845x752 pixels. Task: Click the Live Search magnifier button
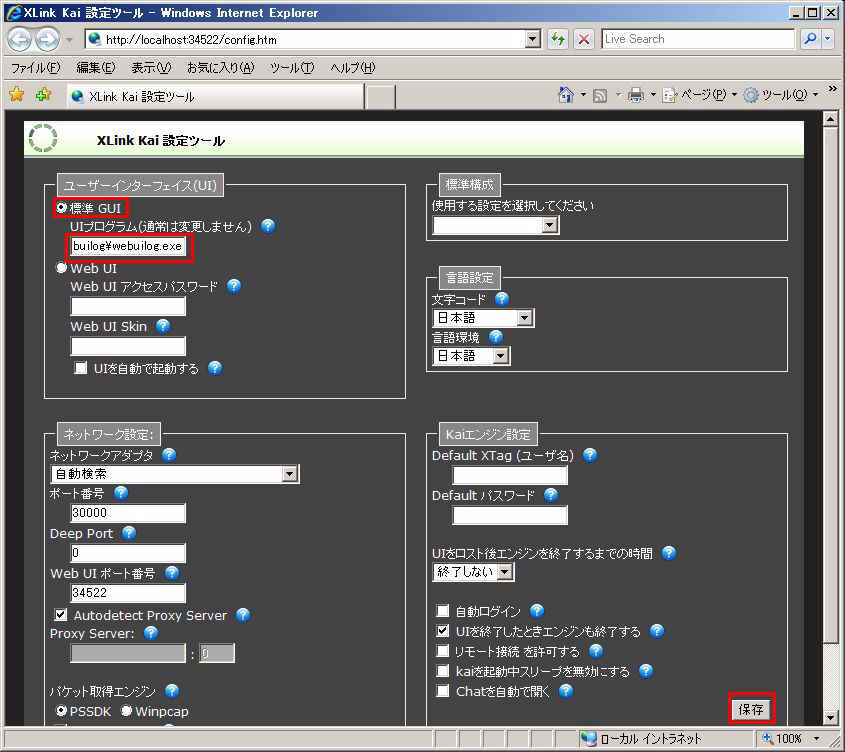tap(809, 39)
